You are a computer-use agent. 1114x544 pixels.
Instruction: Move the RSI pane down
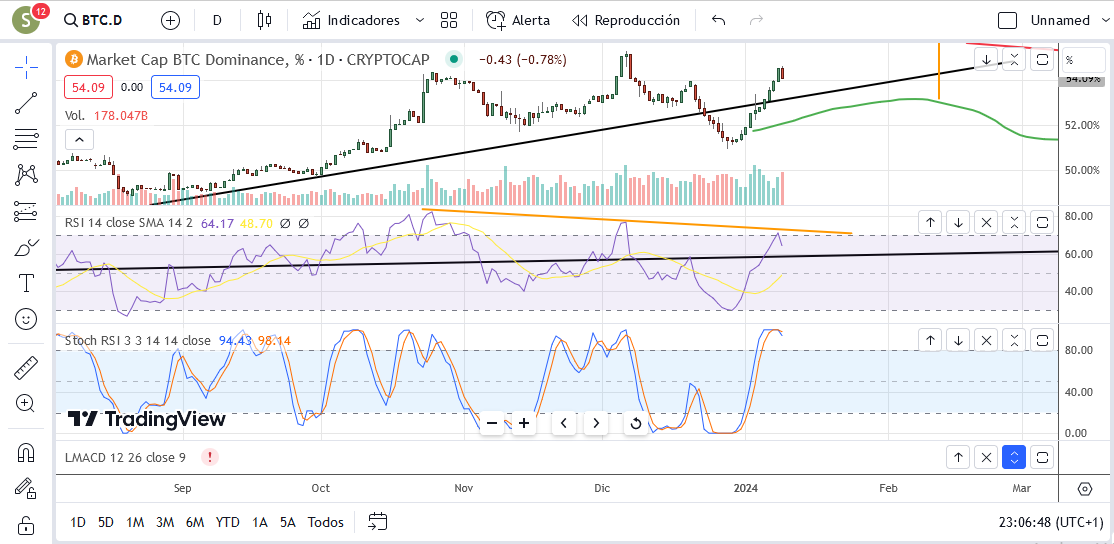coord(958,223)
